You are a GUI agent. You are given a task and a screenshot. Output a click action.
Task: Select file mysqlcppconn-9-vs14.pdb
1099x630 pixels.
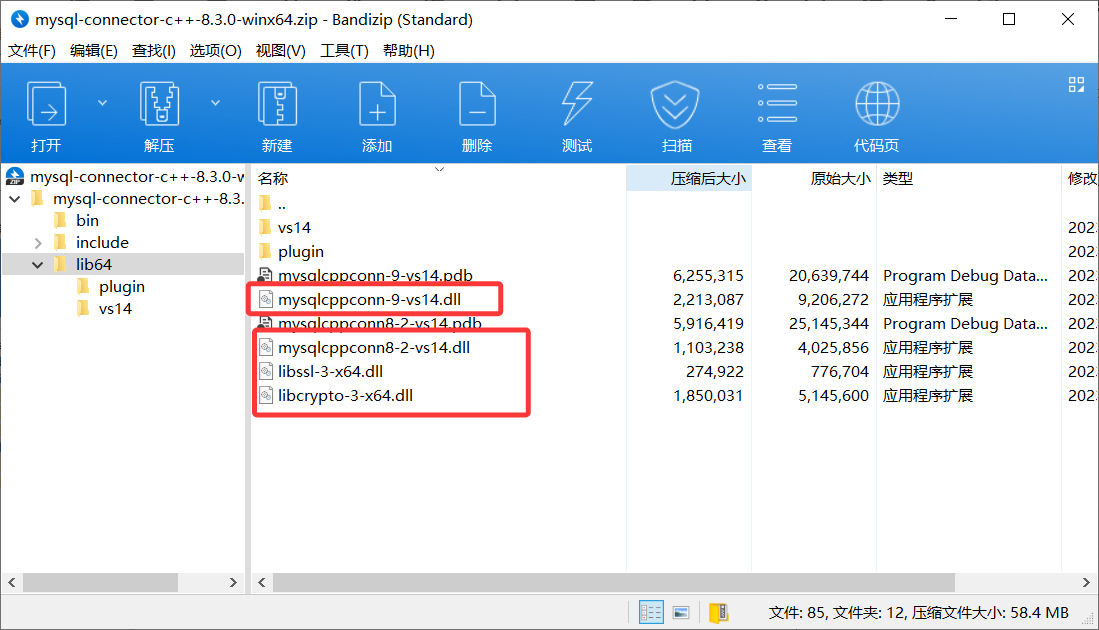[x=375, y=275]
